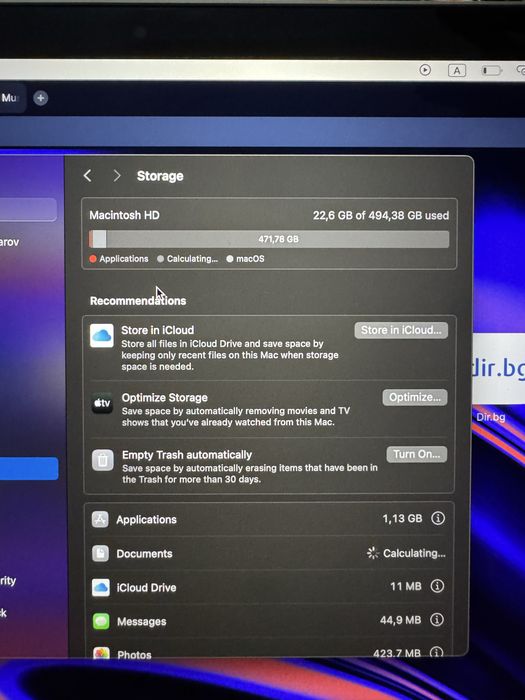Open the keyboard input 'A' menu
The image size is (525, 700).
457,71
